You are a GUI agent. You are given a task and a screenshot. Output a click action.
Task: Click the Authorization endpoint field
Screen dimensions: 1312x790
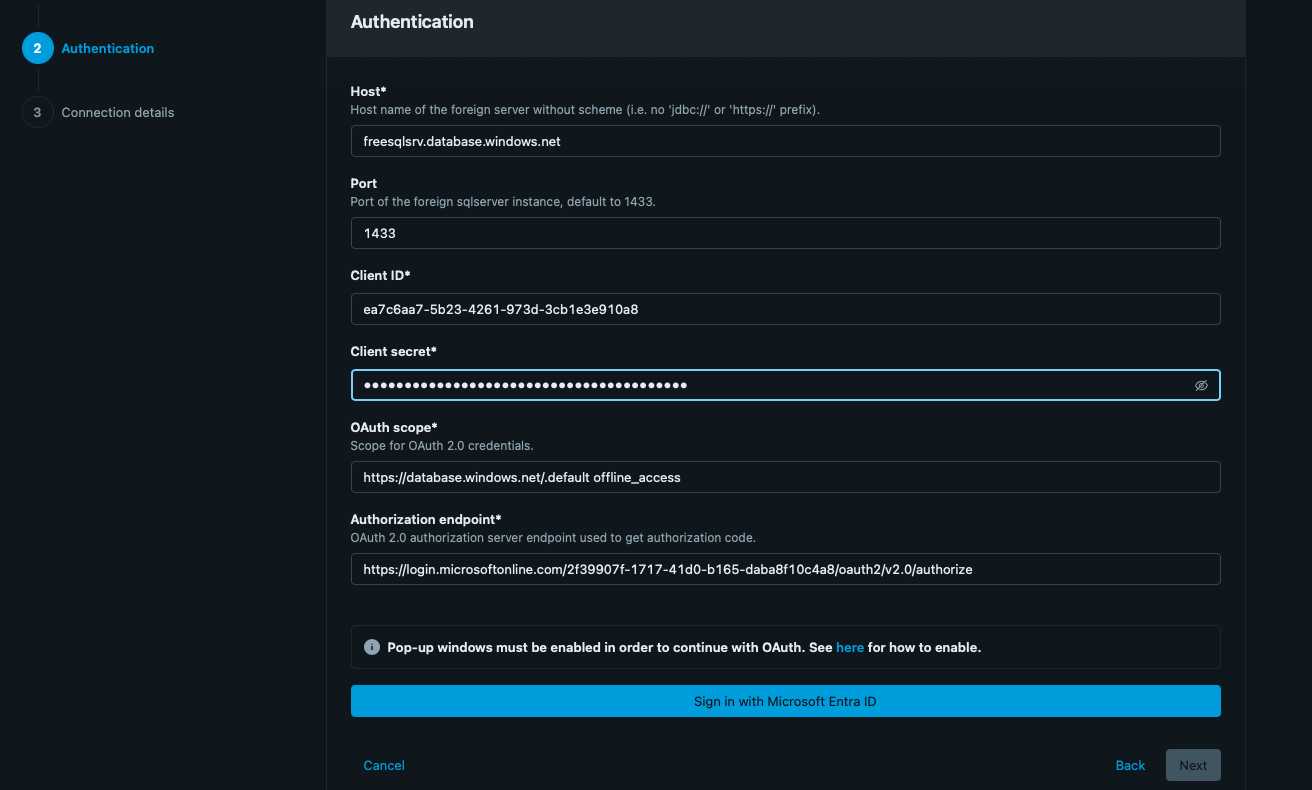click(785, 569)
